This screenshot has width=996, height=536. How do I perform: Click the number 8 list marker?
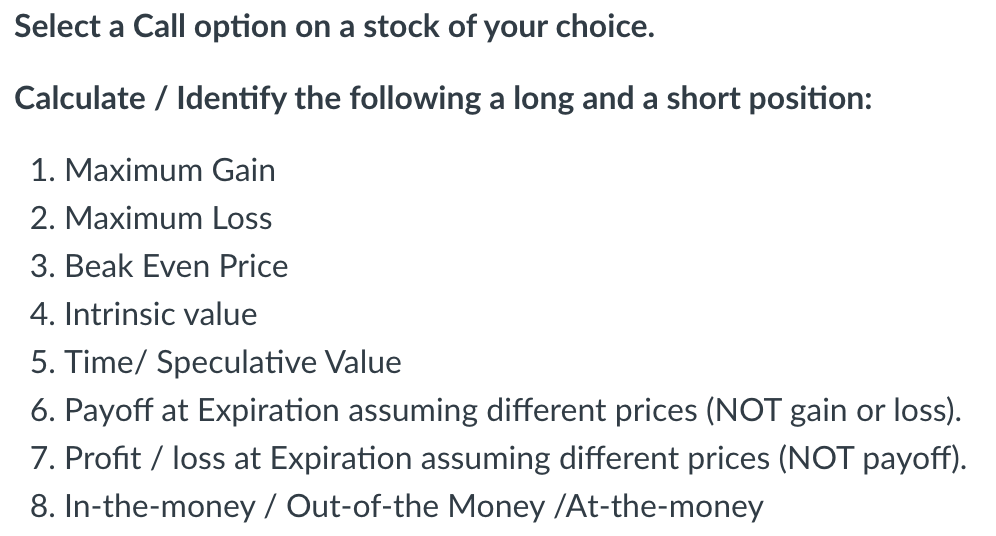coord(43,507)
